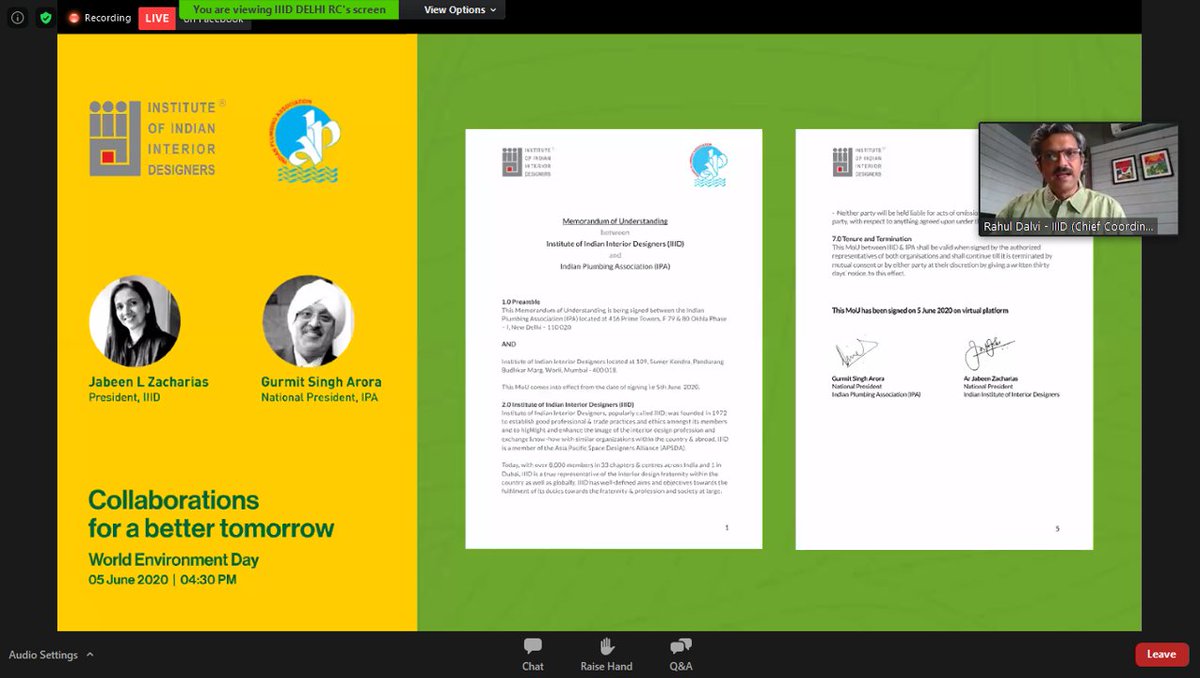Click 'Memorandum of Understanding' title on document
The height and width of the screenshot is (678, 1200).
[614, 221]
